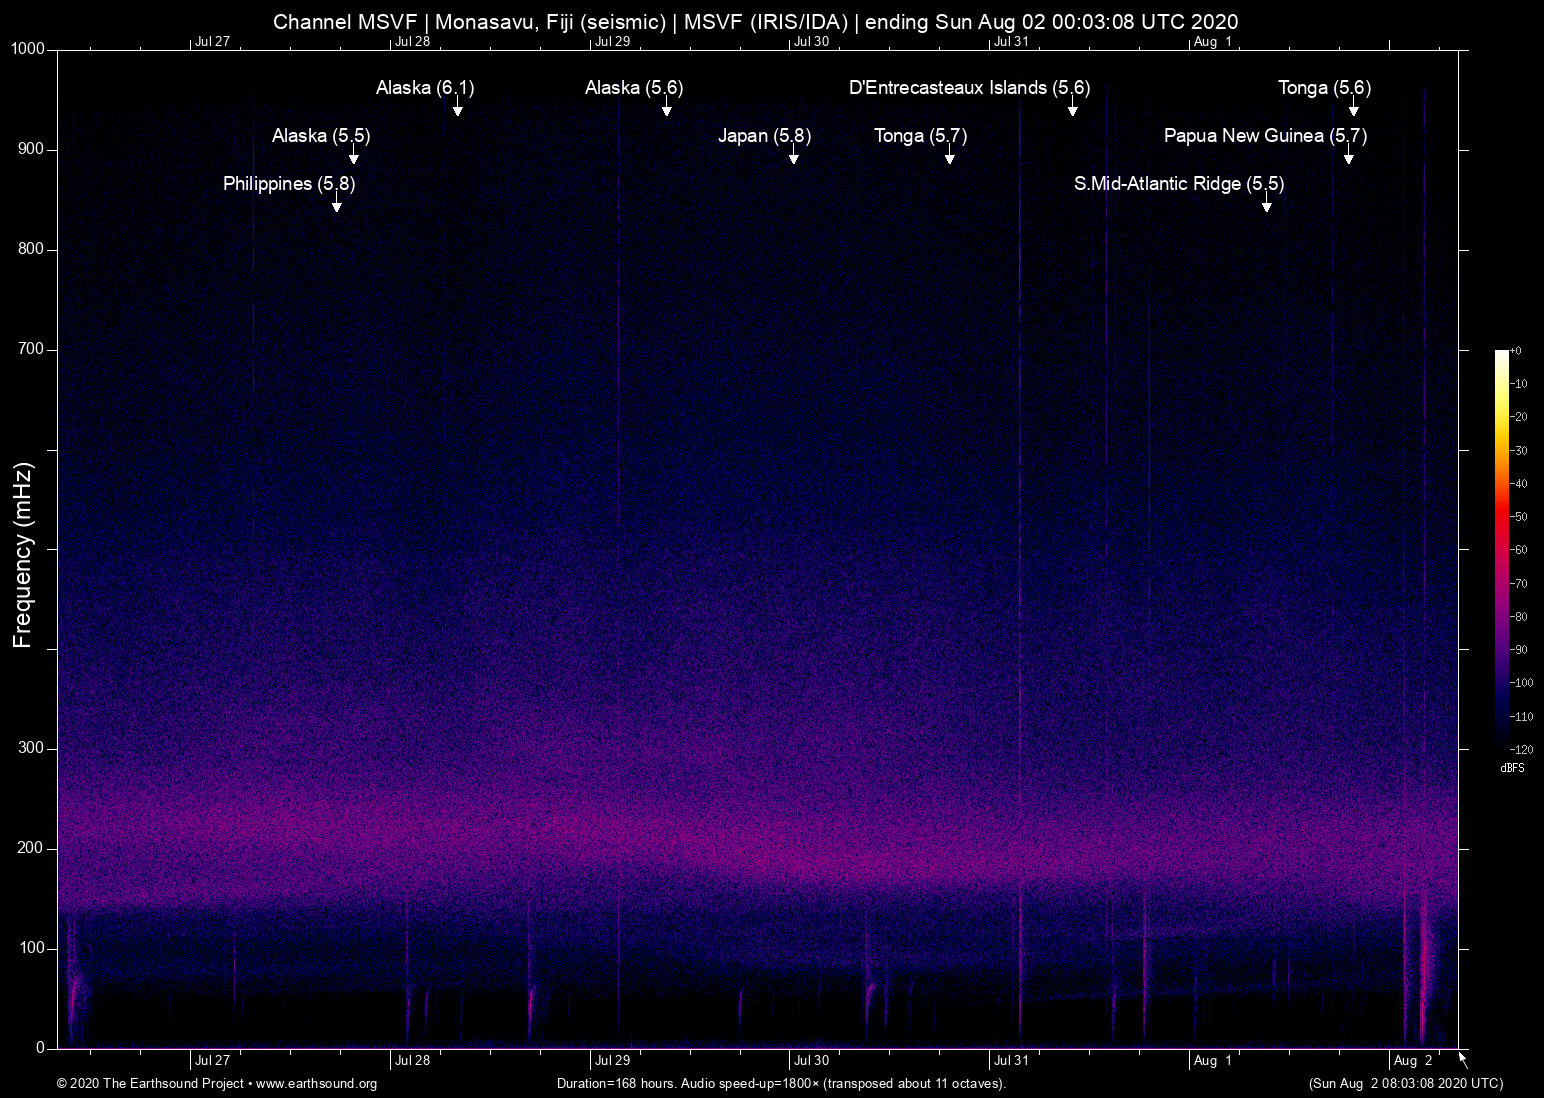The height and width of the screenshot is (1098, 1544).
Task: Click Jul 29 on the bottom time axis
Action: pyautogui.click(x=612, y=1060)
